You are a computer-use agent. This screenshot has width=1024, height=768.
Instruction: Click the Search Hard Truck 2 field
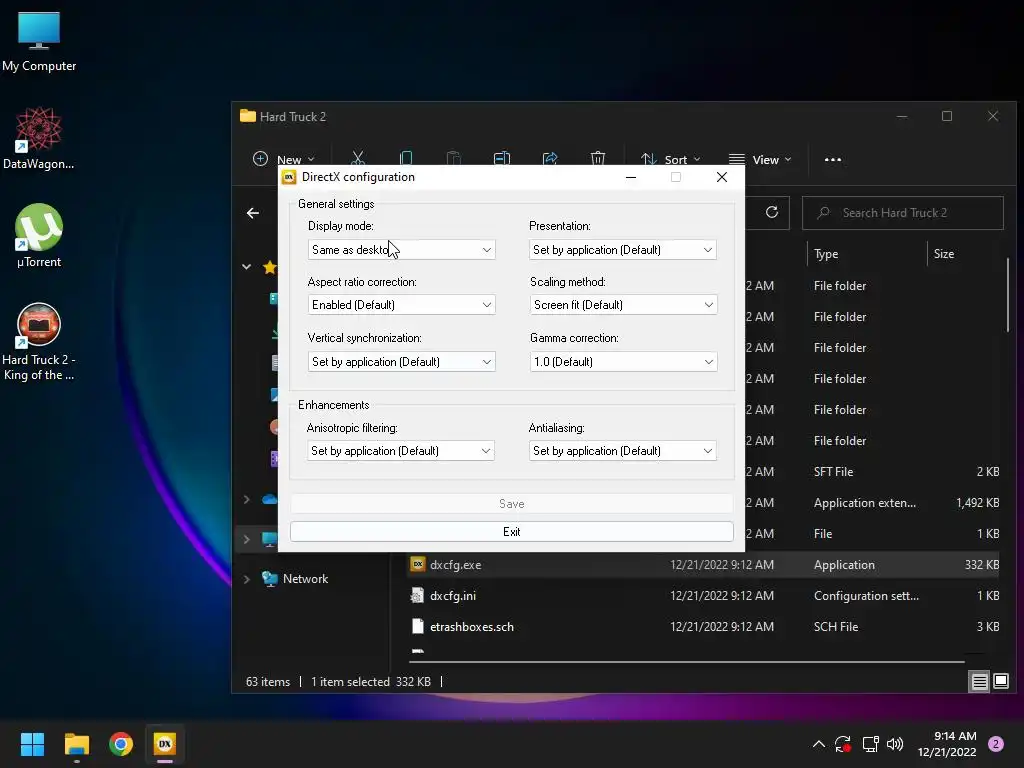pos(903,213)
